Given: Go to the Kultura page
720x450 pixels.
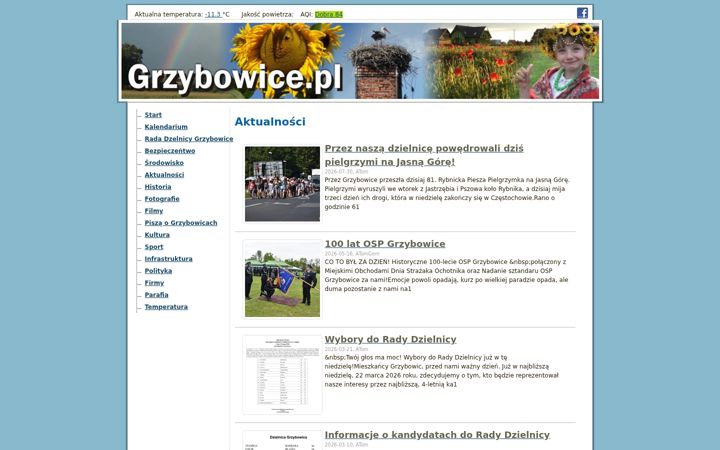Looking at the screenshot, I should pos(157,235).
